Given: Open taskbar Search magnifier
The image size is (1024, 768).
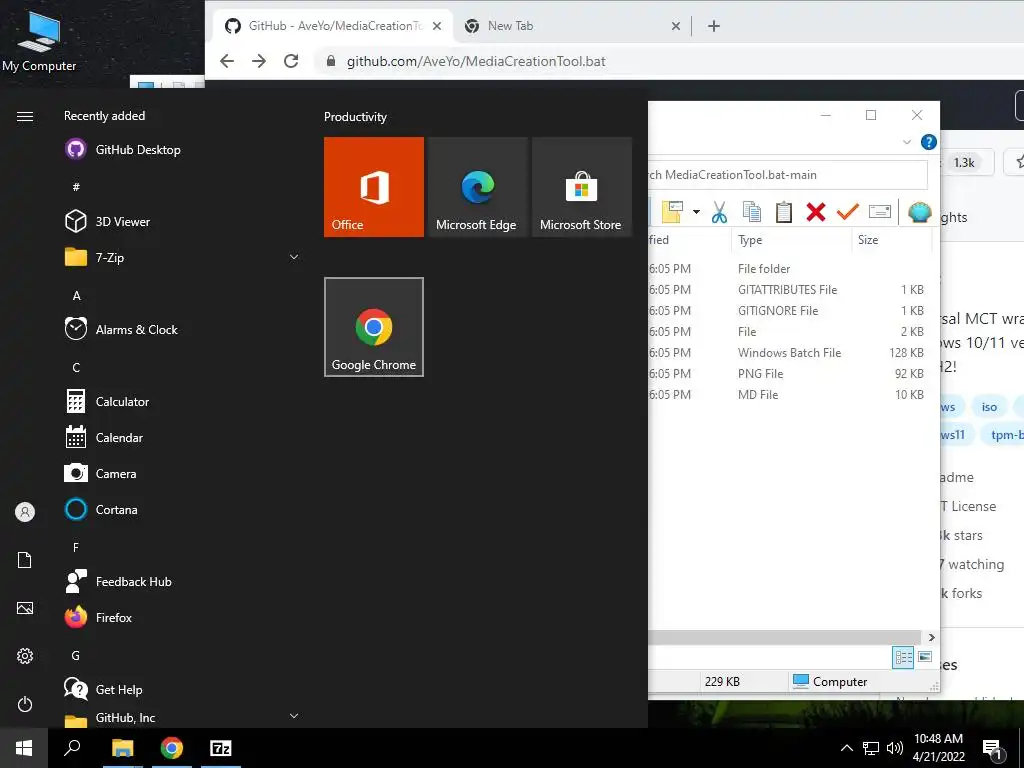Looking at the screenshot, I should (72, 748).
